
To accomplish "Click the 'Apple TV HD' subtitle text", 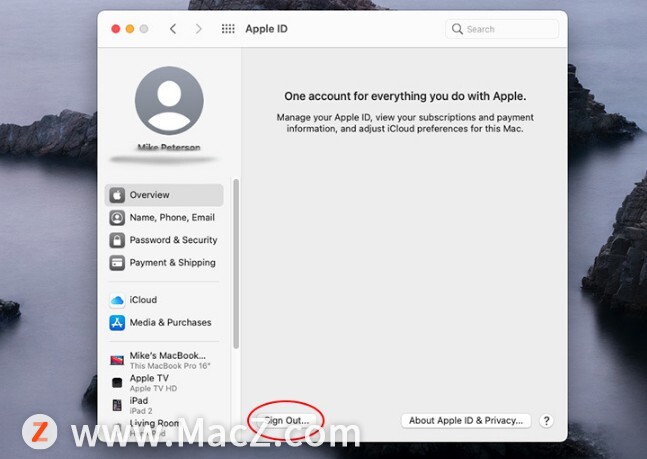I will [153, 388].
